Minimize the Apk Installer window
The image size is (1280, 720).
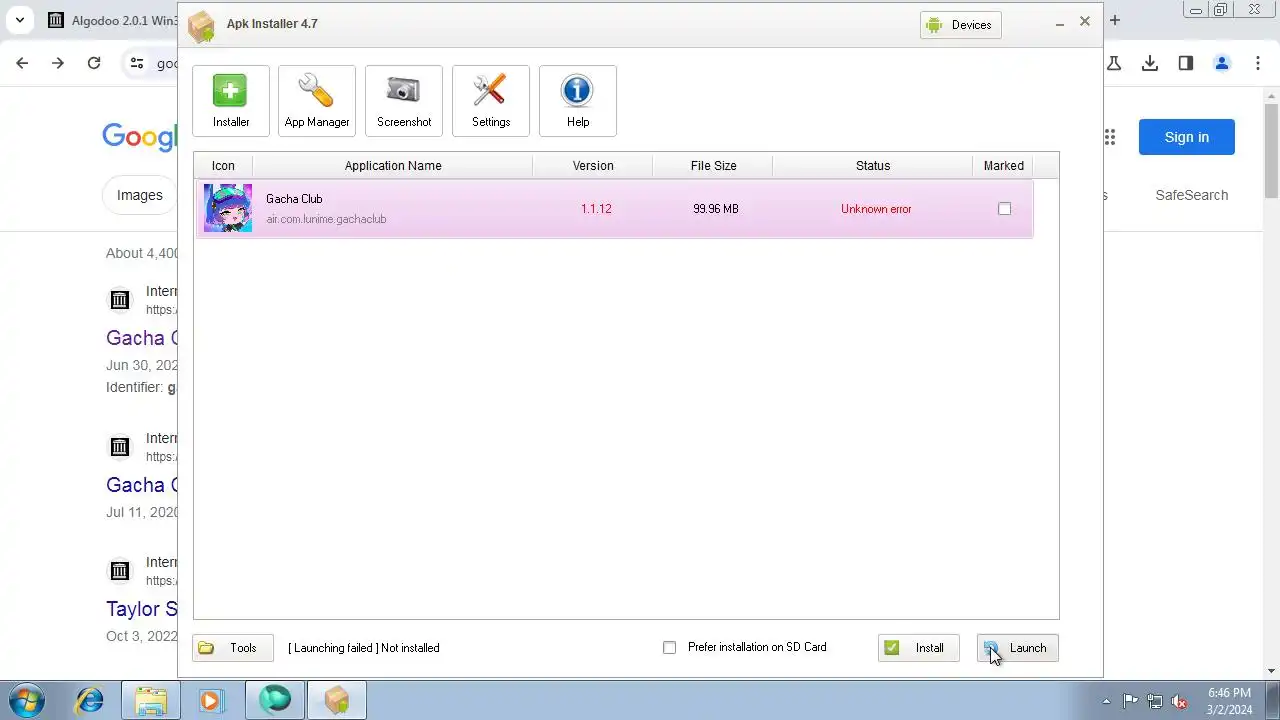[x=1059, y=23]
